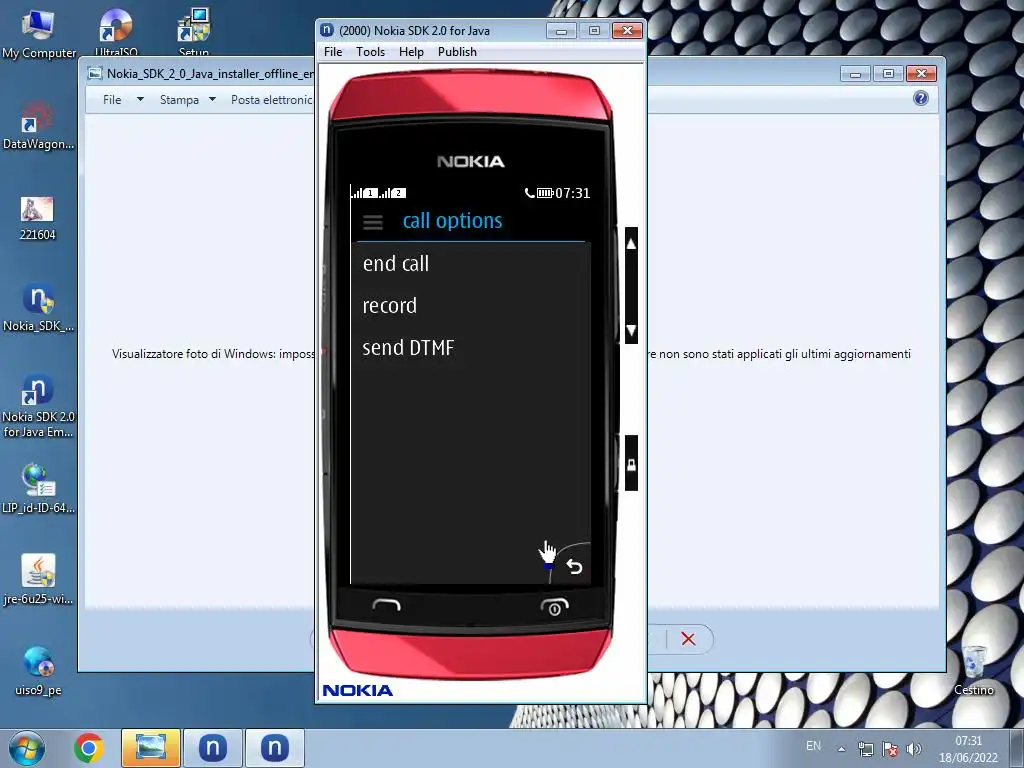Screen dimensions: 1024x768
Task: Click the network icon in system tray
Action: tap(866, 749)
